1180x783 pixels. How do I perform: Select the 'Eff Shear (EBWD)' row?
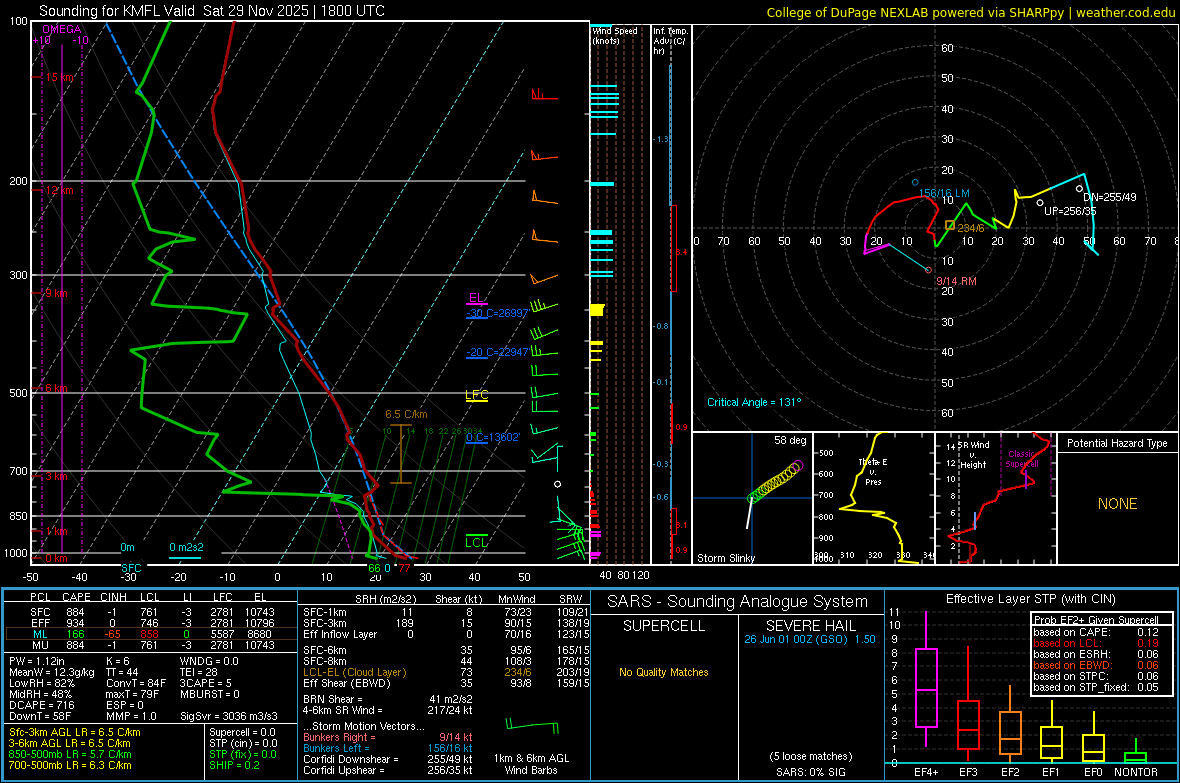(446, 684)
